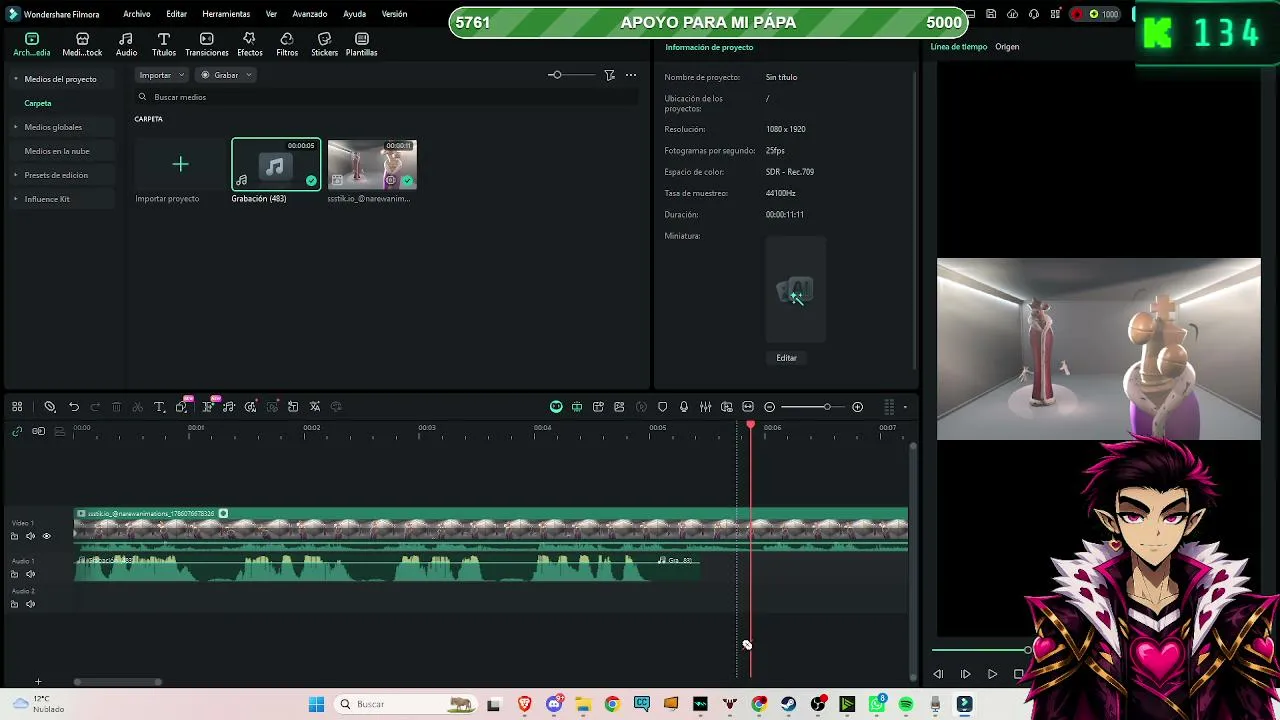1280x720 pixels.
Task: Mute the Audio 2 track
Action: (30, 604)
